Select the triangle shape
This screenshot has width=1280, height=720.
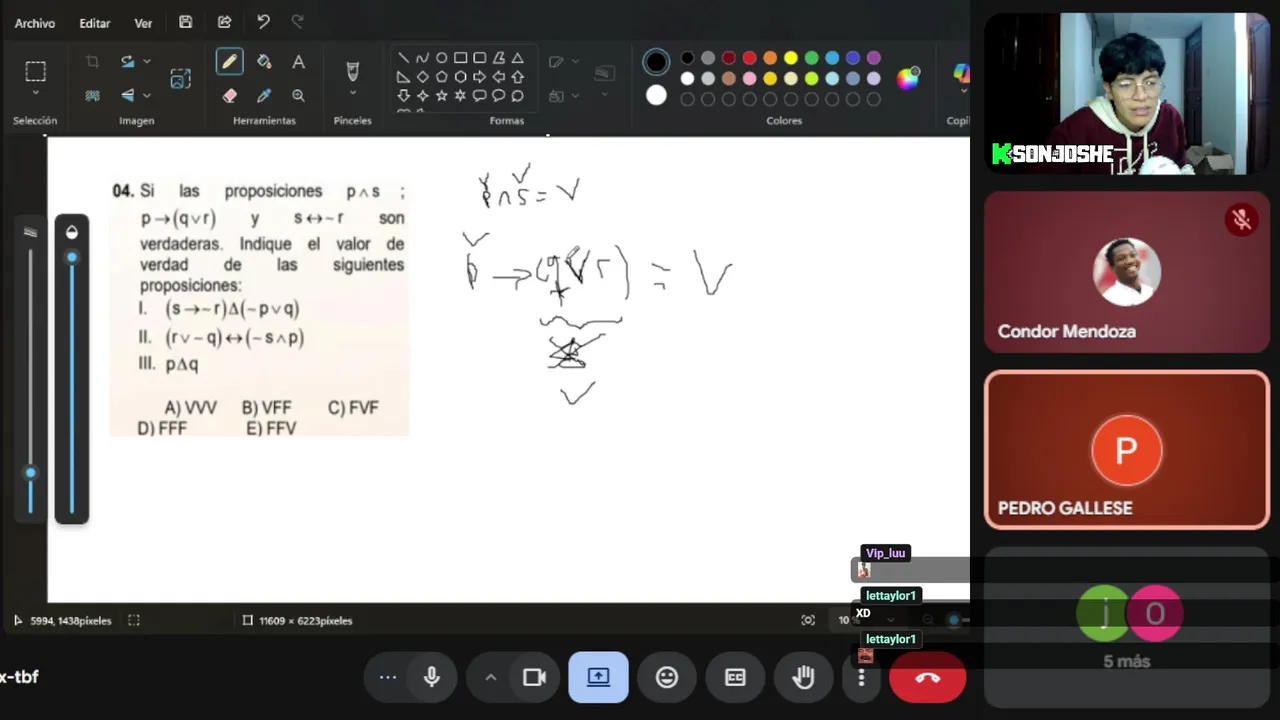tap(517, 58)
